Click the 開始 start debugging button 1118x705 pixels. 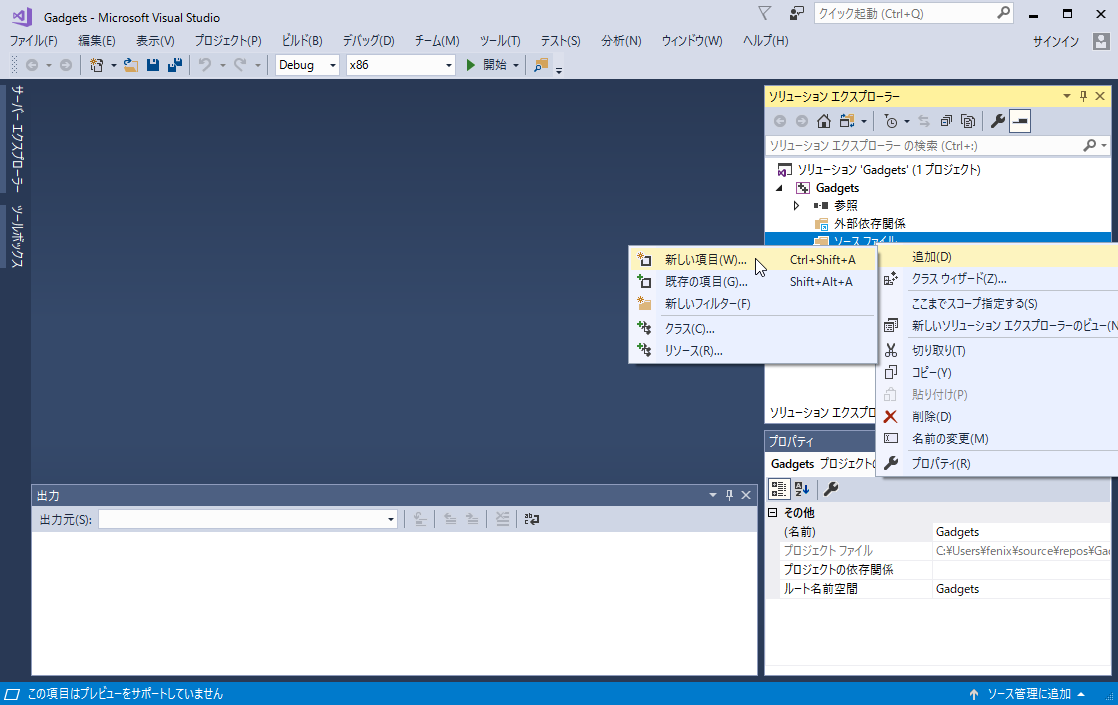coord(486,65)
